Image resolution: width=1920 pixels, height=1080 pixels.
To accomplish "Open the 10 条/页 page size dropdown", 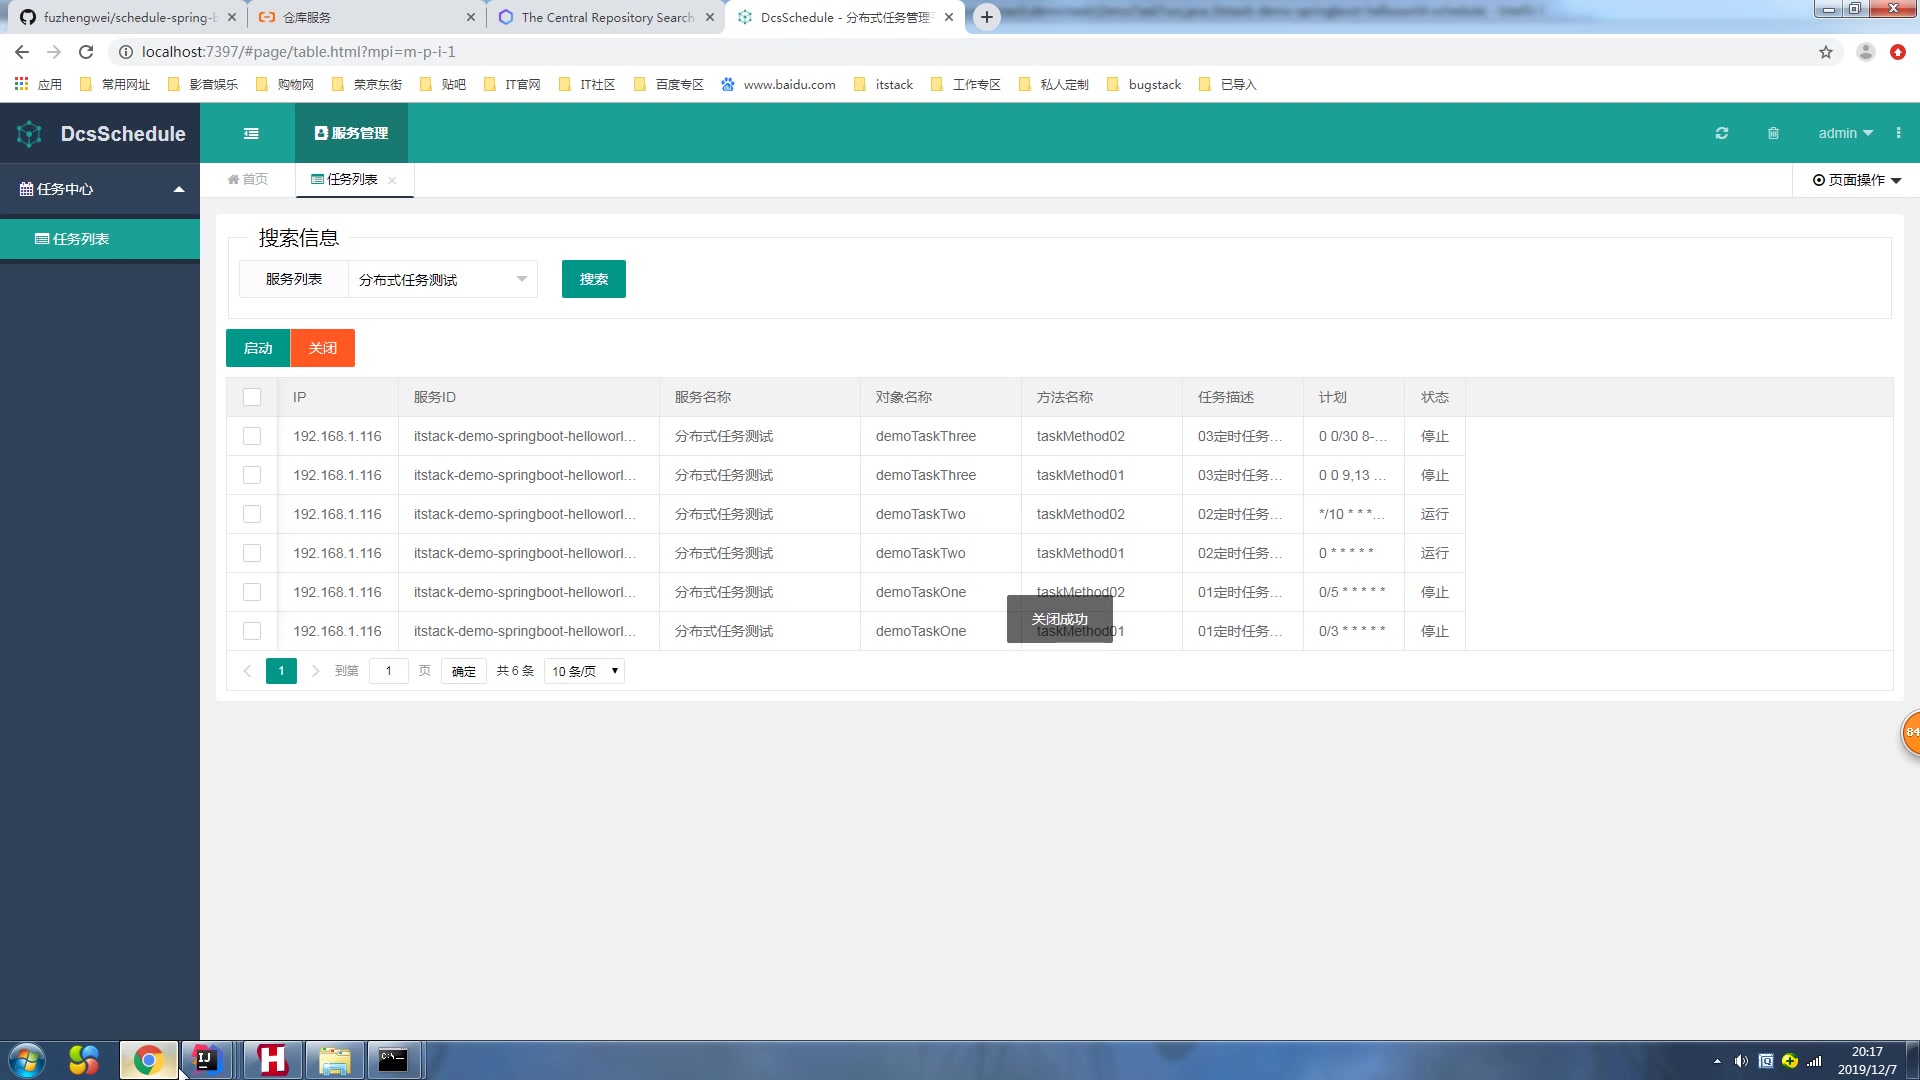I will [585, 671].
